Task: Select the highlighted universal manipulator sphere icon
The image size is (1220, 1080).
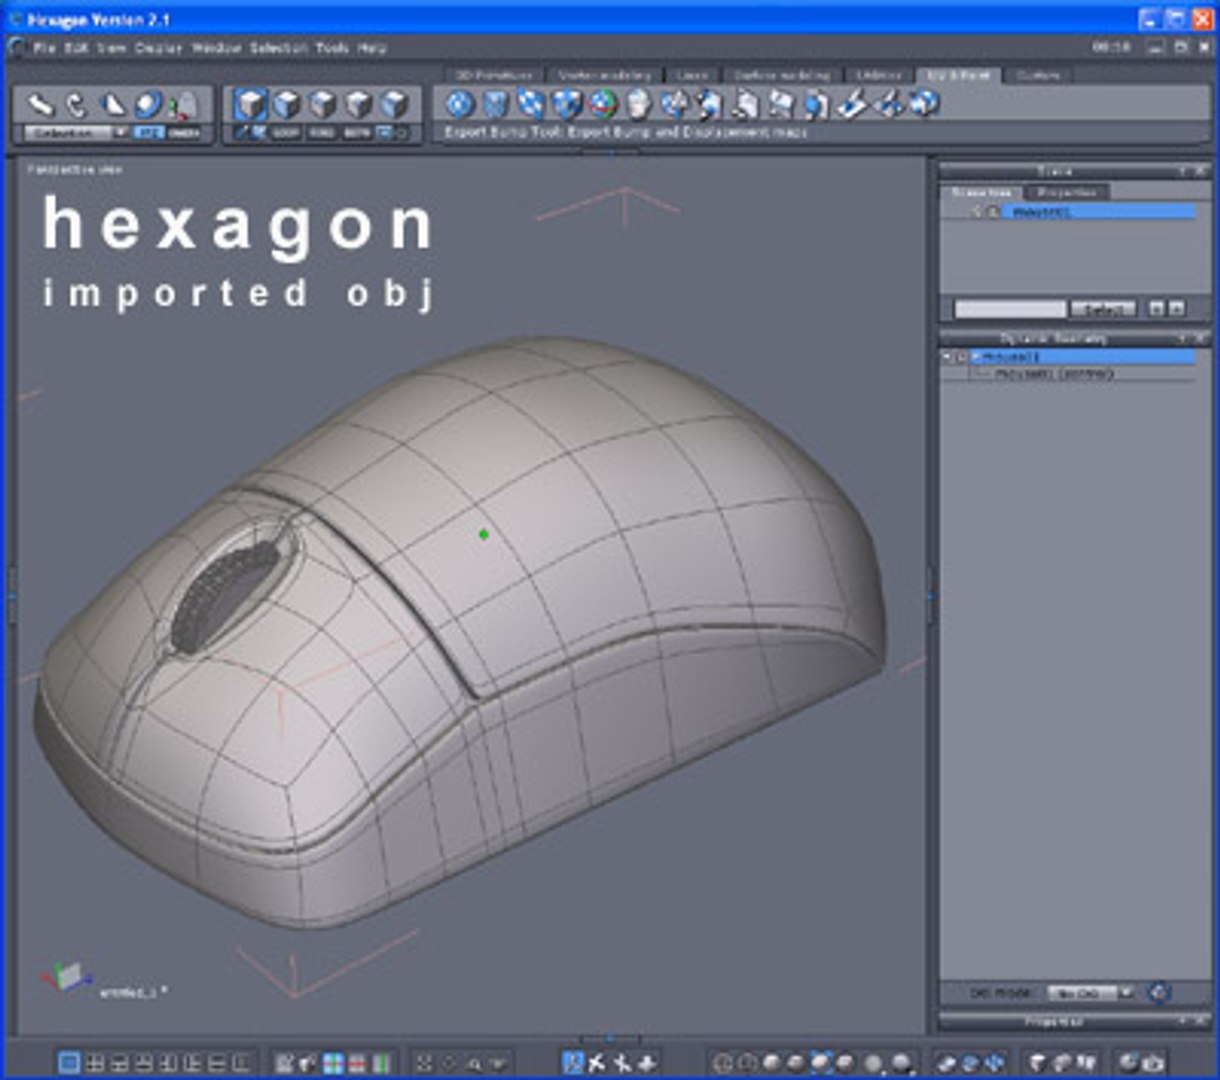Action: (148, 104)
